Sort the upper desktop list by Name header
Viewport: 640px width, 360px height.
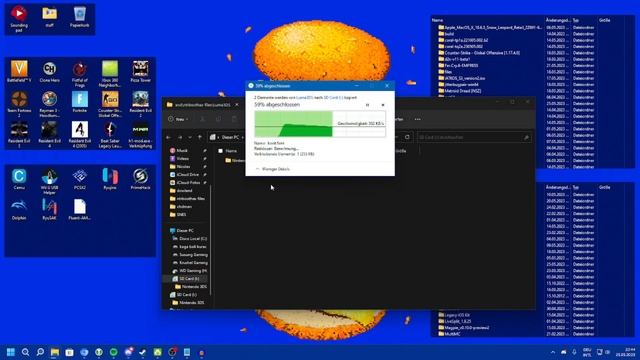point(438,20)
